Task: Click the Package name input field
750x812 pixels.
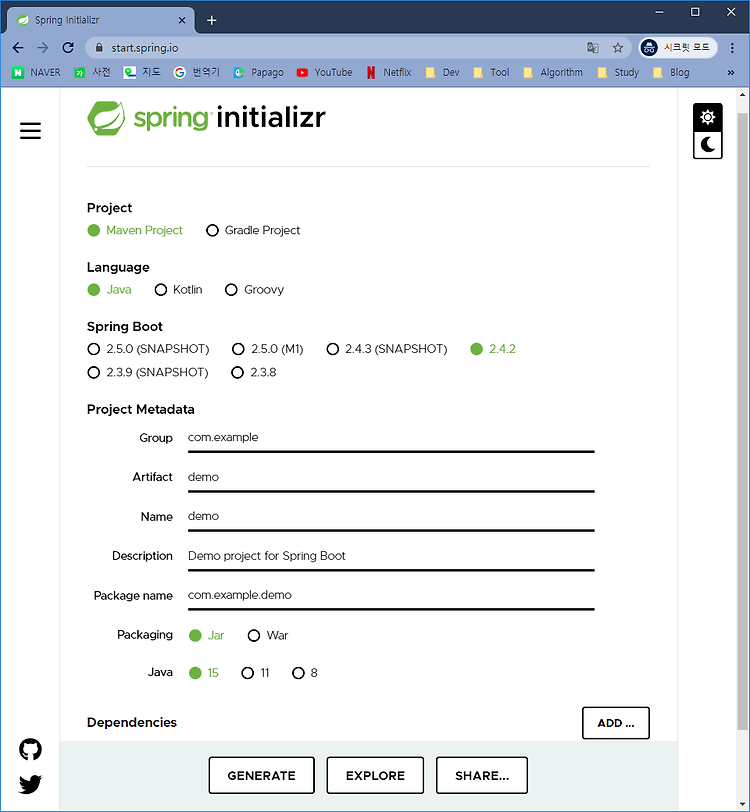Action: point(391,597)
